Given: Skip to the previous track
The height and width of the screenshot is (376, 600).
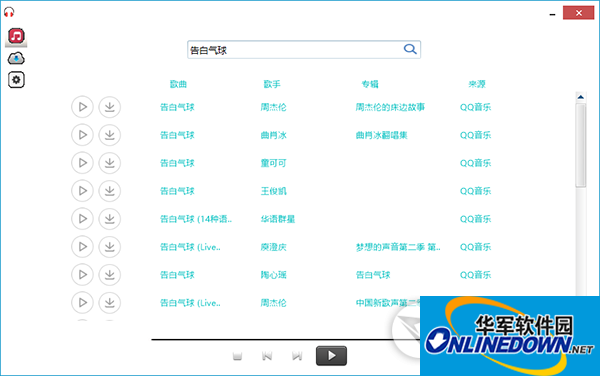Looking at the screenshot, I should pos(267,356).
